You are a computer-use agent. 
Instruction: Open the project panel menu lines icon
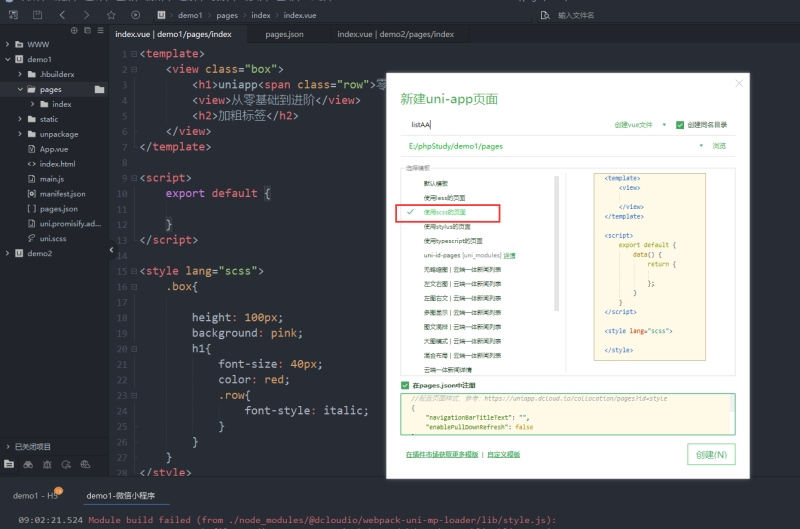click(101, 31)
